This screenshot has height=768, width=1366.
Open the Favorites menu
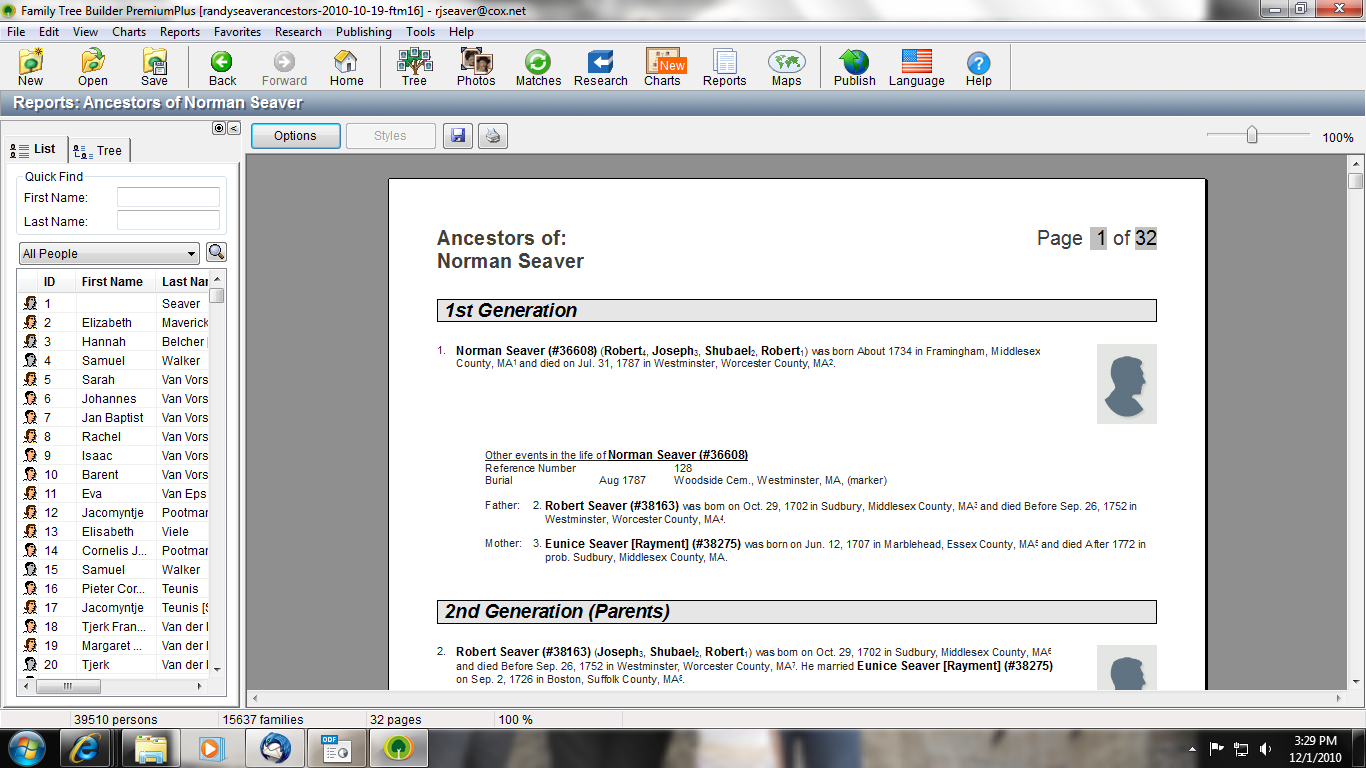237,32
